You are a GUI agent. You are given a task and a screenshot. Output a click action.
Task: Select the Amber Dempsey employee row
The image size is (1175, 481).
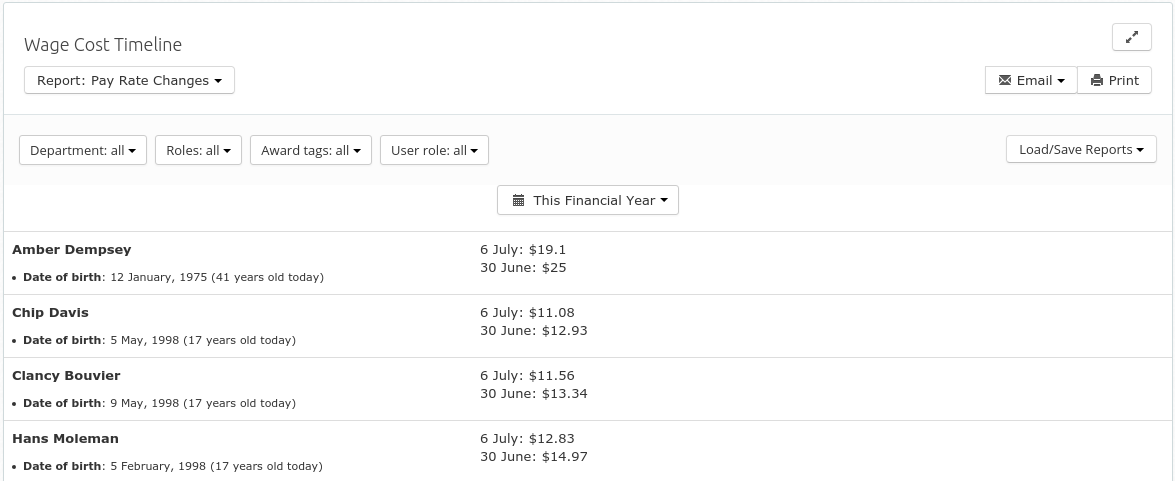click(588, 263)
